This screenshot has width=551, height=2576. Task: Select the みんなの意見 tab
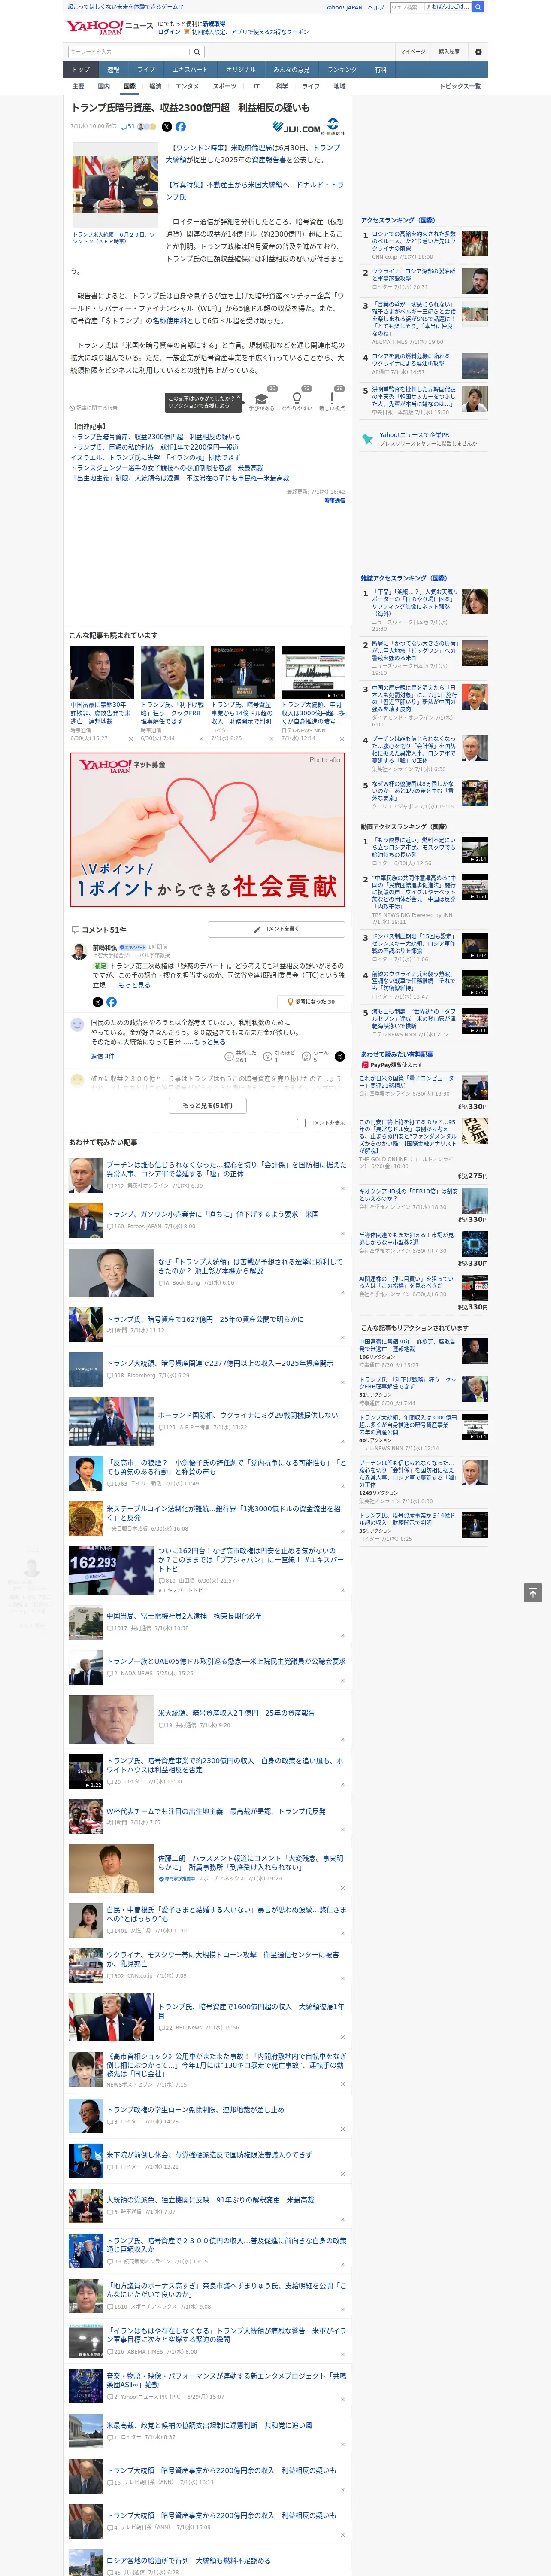point(292,70)
